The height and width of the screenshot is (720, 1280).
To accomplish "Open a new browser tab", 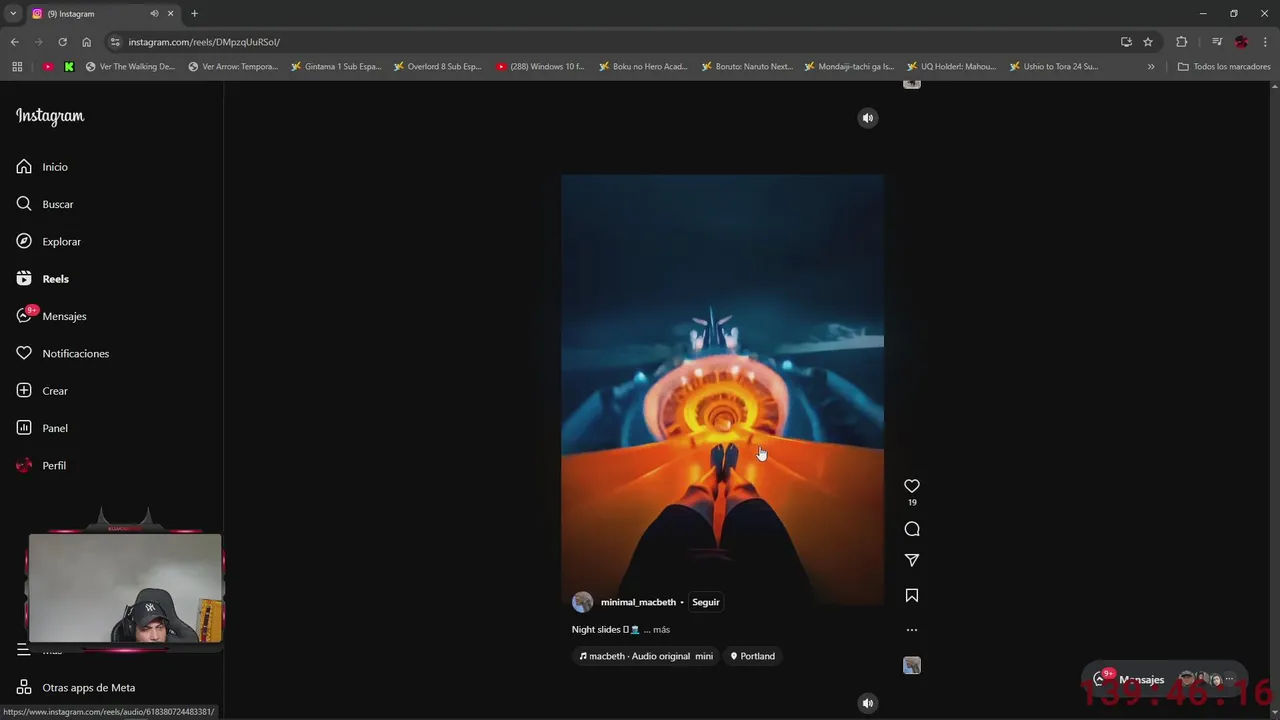I will click(x=194, y=14).
